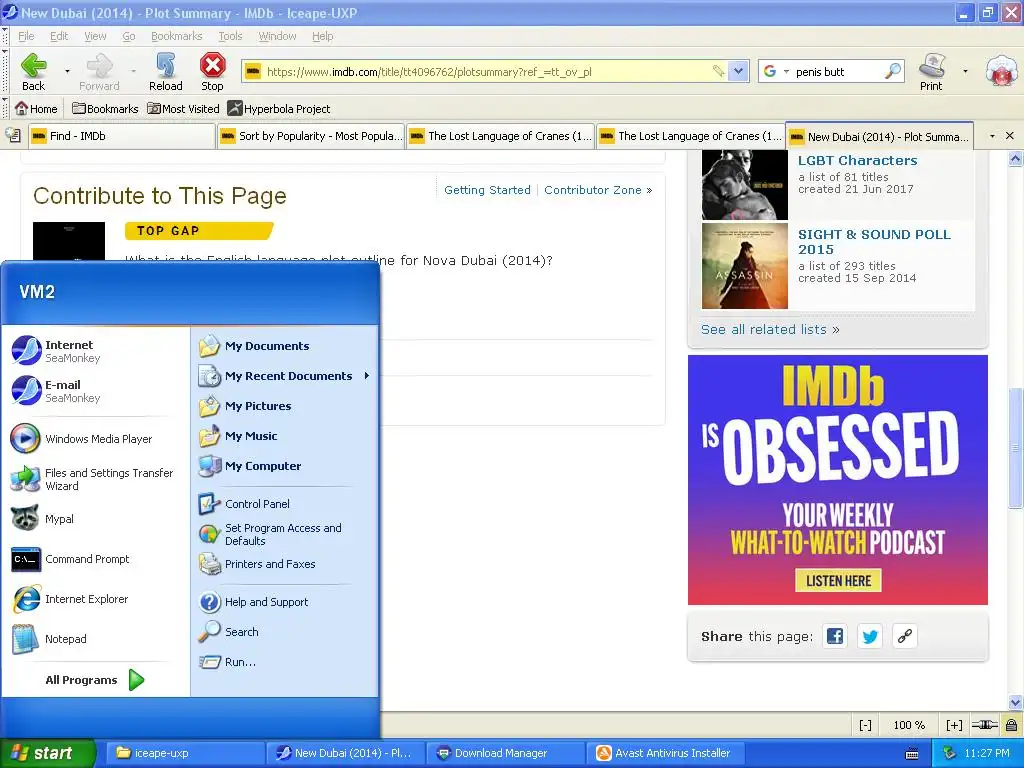Open the Tools menu
The image size is (1024, 768).
pos(230,36)
